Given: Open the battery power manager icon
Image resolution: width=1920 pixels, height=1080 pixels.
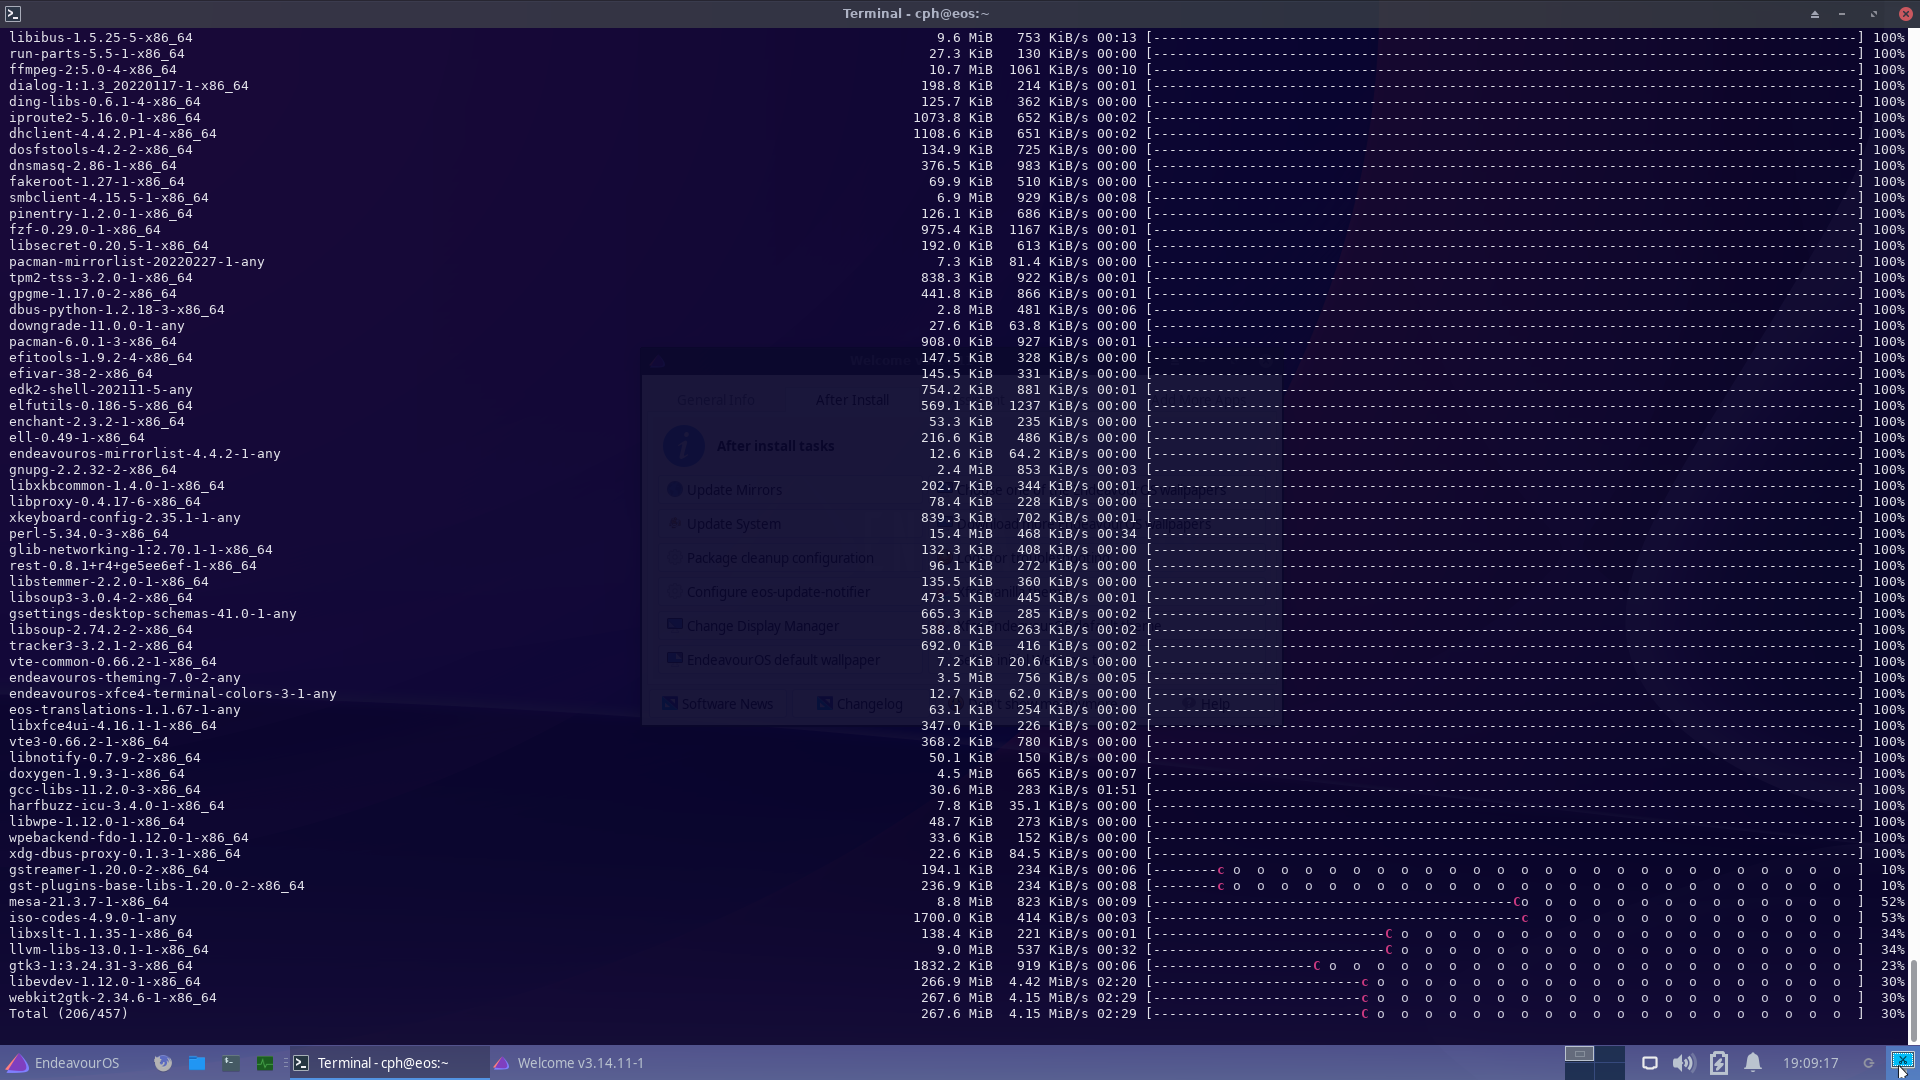Looking at the screenshot, I should tap(1719, 1063).
